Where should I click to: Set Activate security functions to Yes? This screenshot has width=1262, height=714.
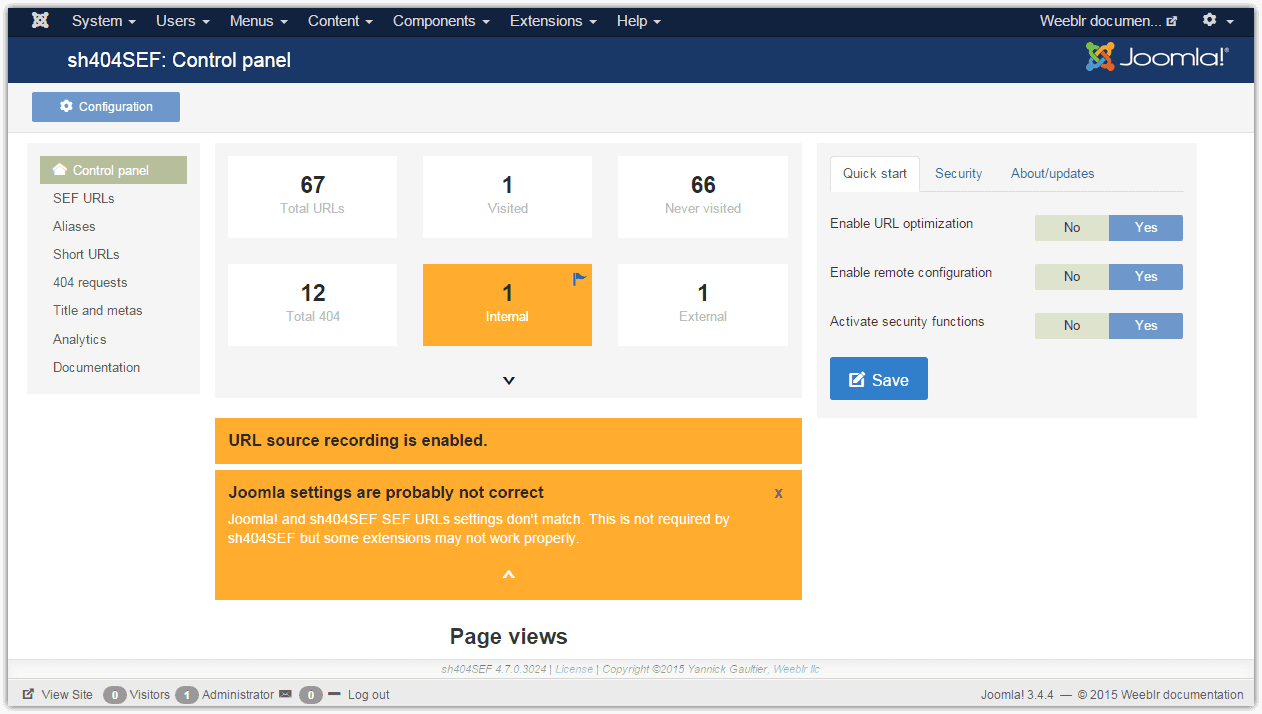(x=1146, y=326)
